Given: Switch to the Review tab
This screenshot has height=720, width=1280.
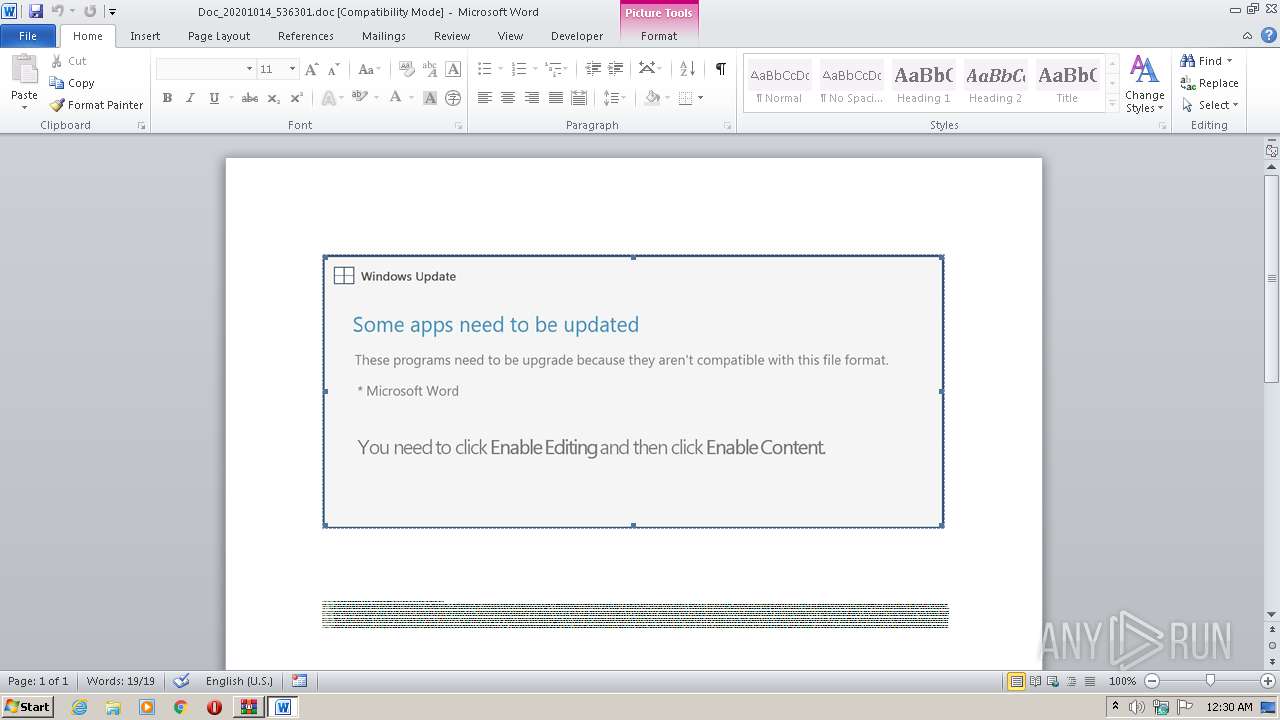Looking at the screenshot, I should click(x=452, y=36).
